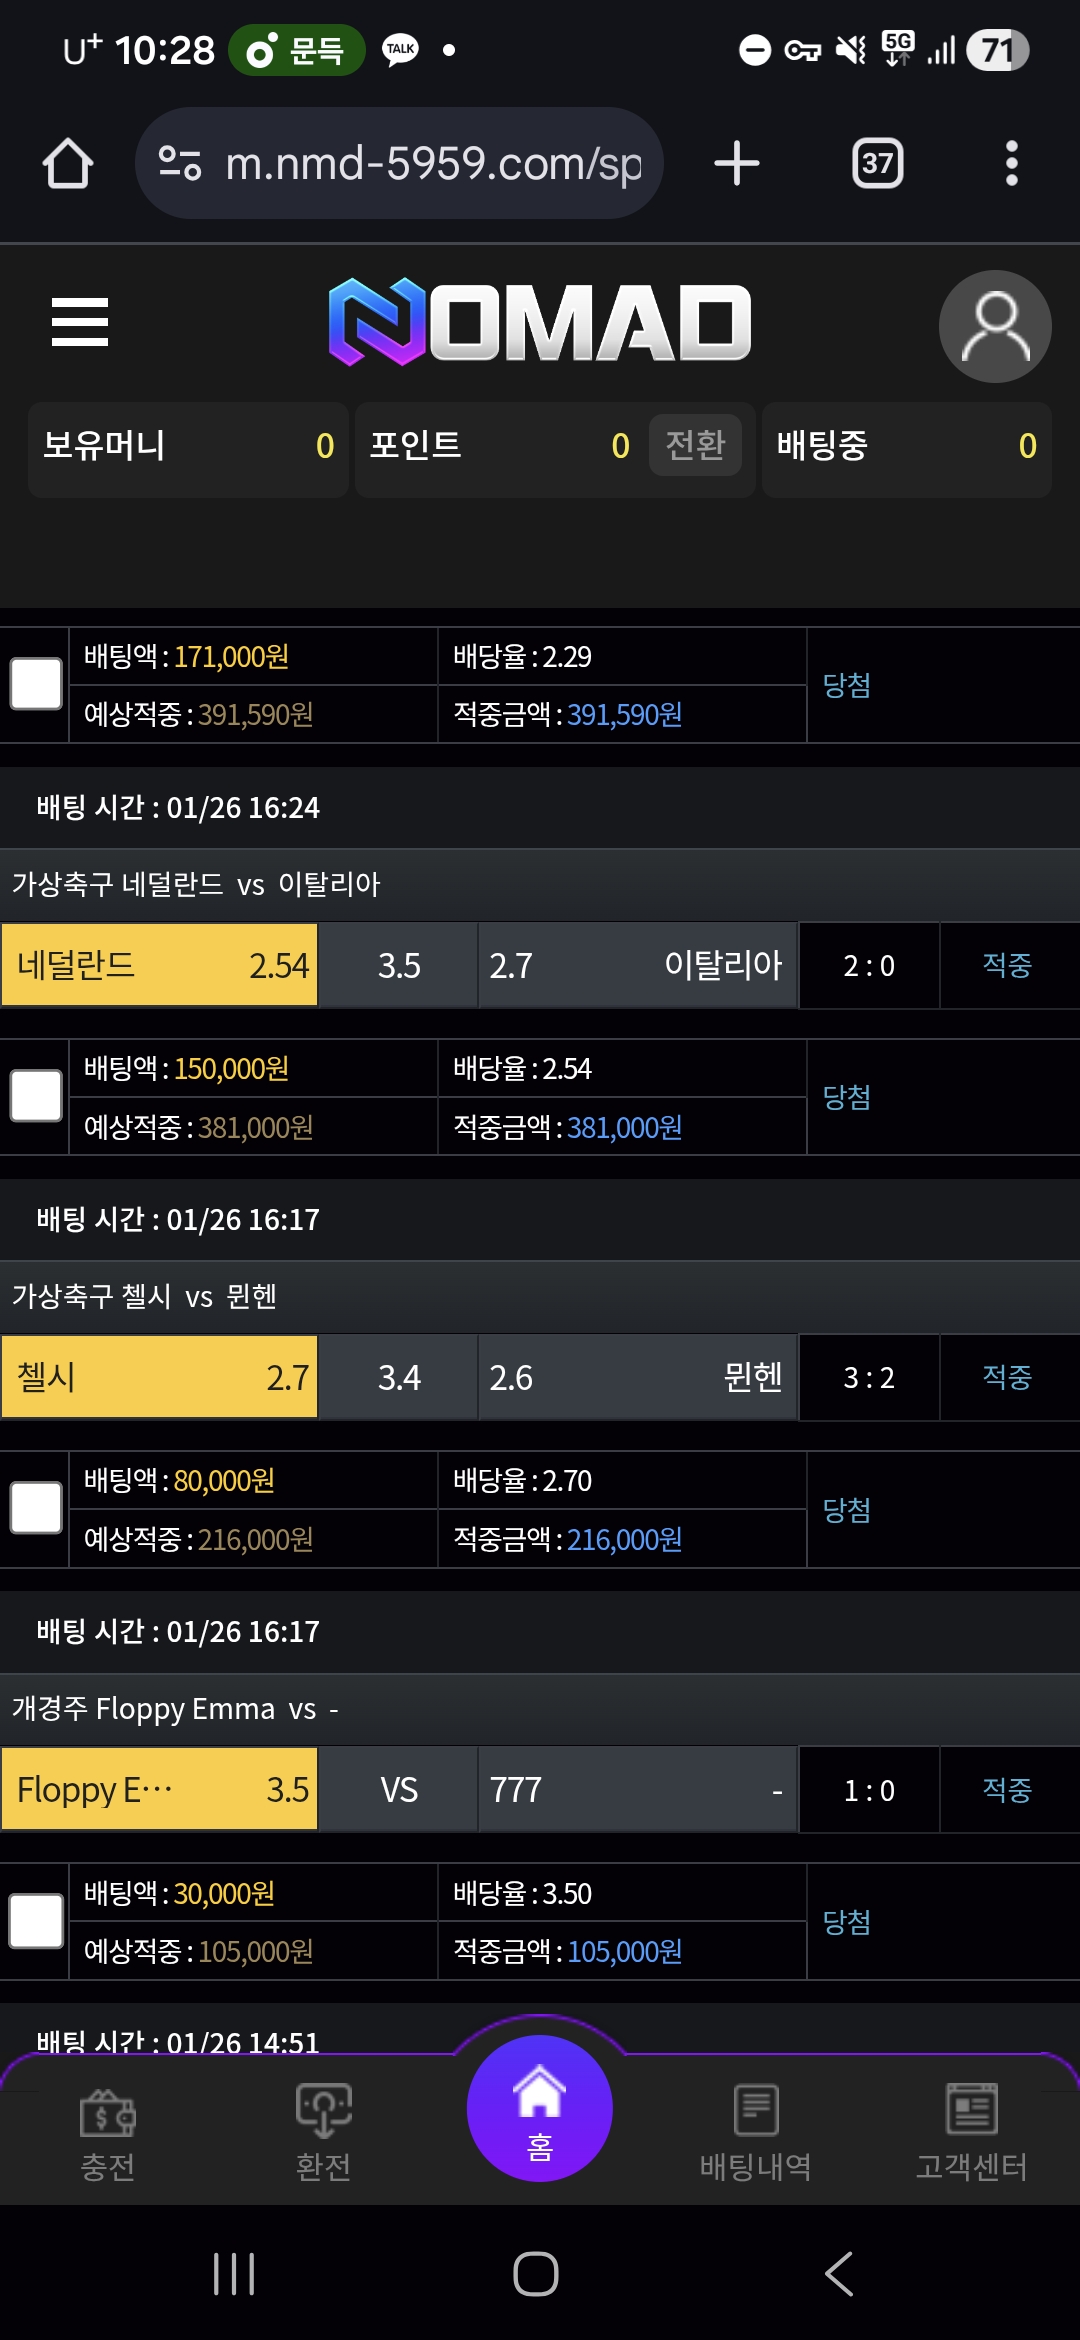Check the box for 171,000원 bet

(36, 685)
